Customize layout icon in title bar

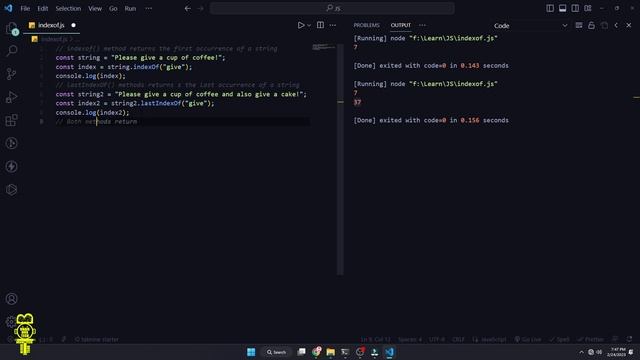point(588,8)
